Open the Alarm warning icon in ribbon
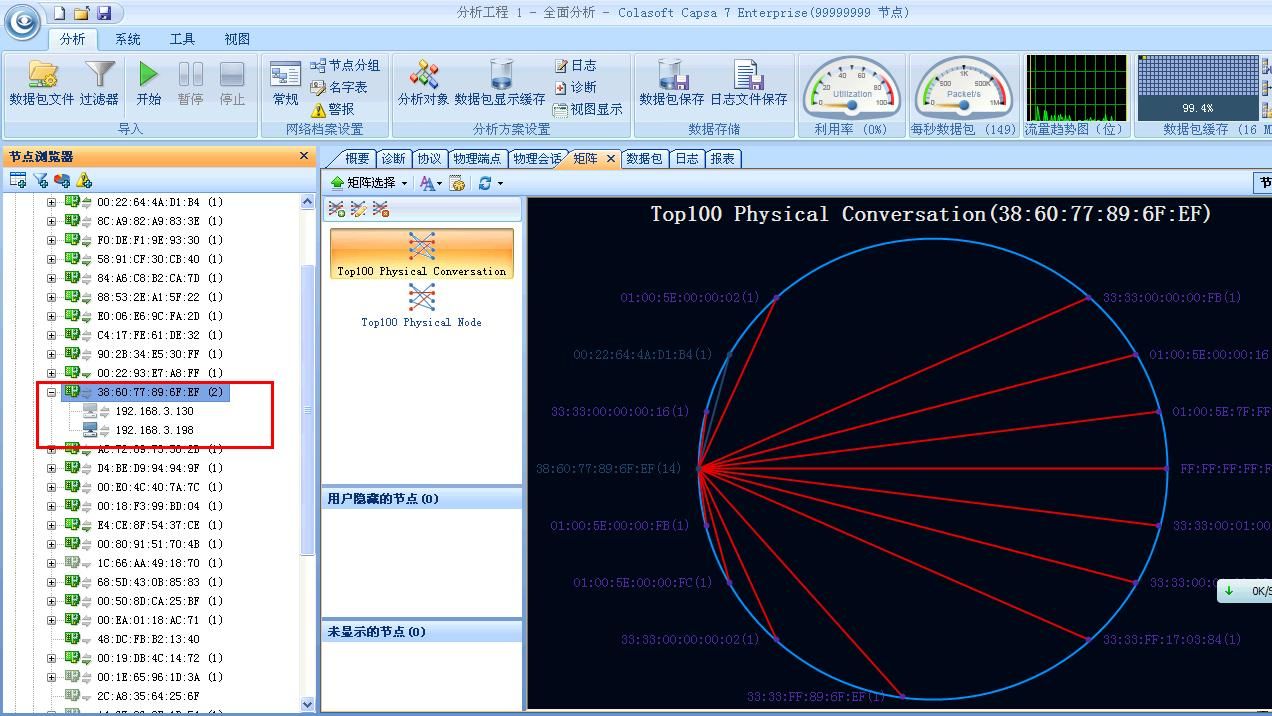 coord(319,109)
